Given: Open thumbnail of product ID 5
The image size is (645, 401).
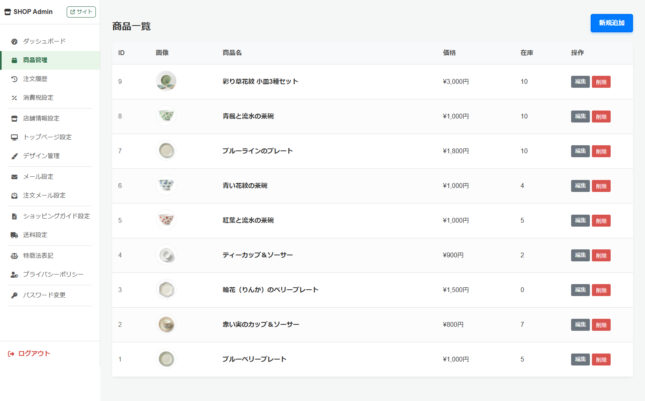Looking at the screenshot, I should pyautogui.click(x=166, y=220).
